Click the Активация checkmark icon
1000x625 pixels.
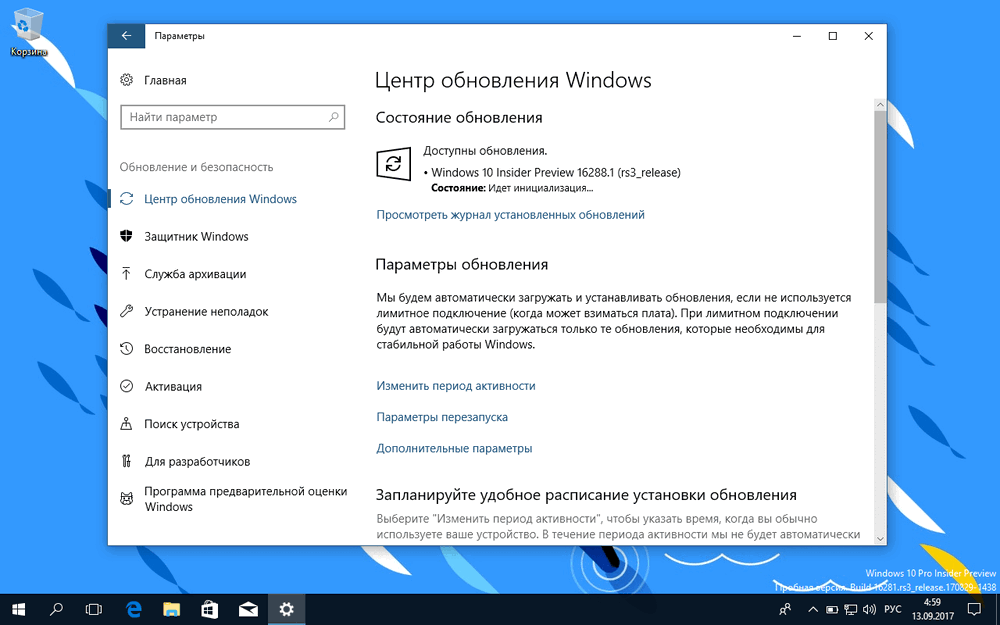(x=125, y=386)
